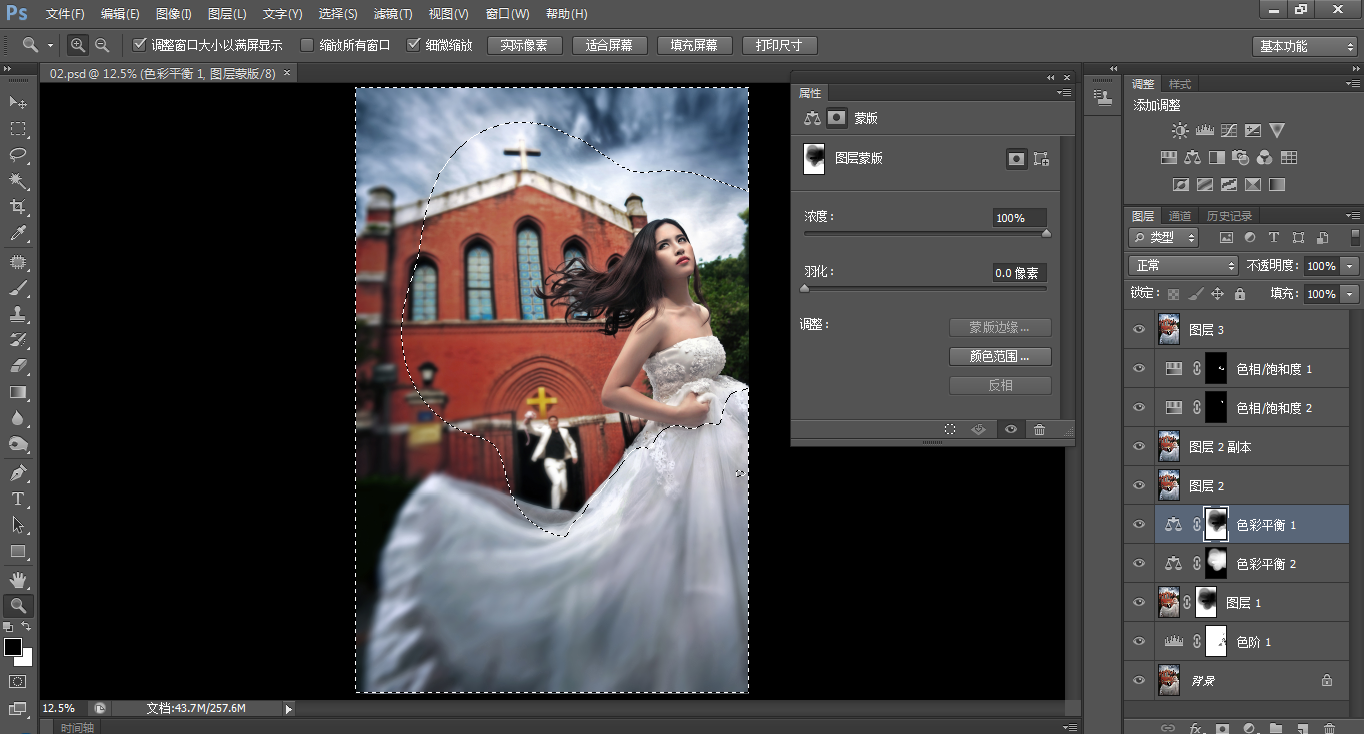The image size is (1364, 734).
Task: Open the 图像(I) menu
Action: pyautogui.click(x=174, y=14)
